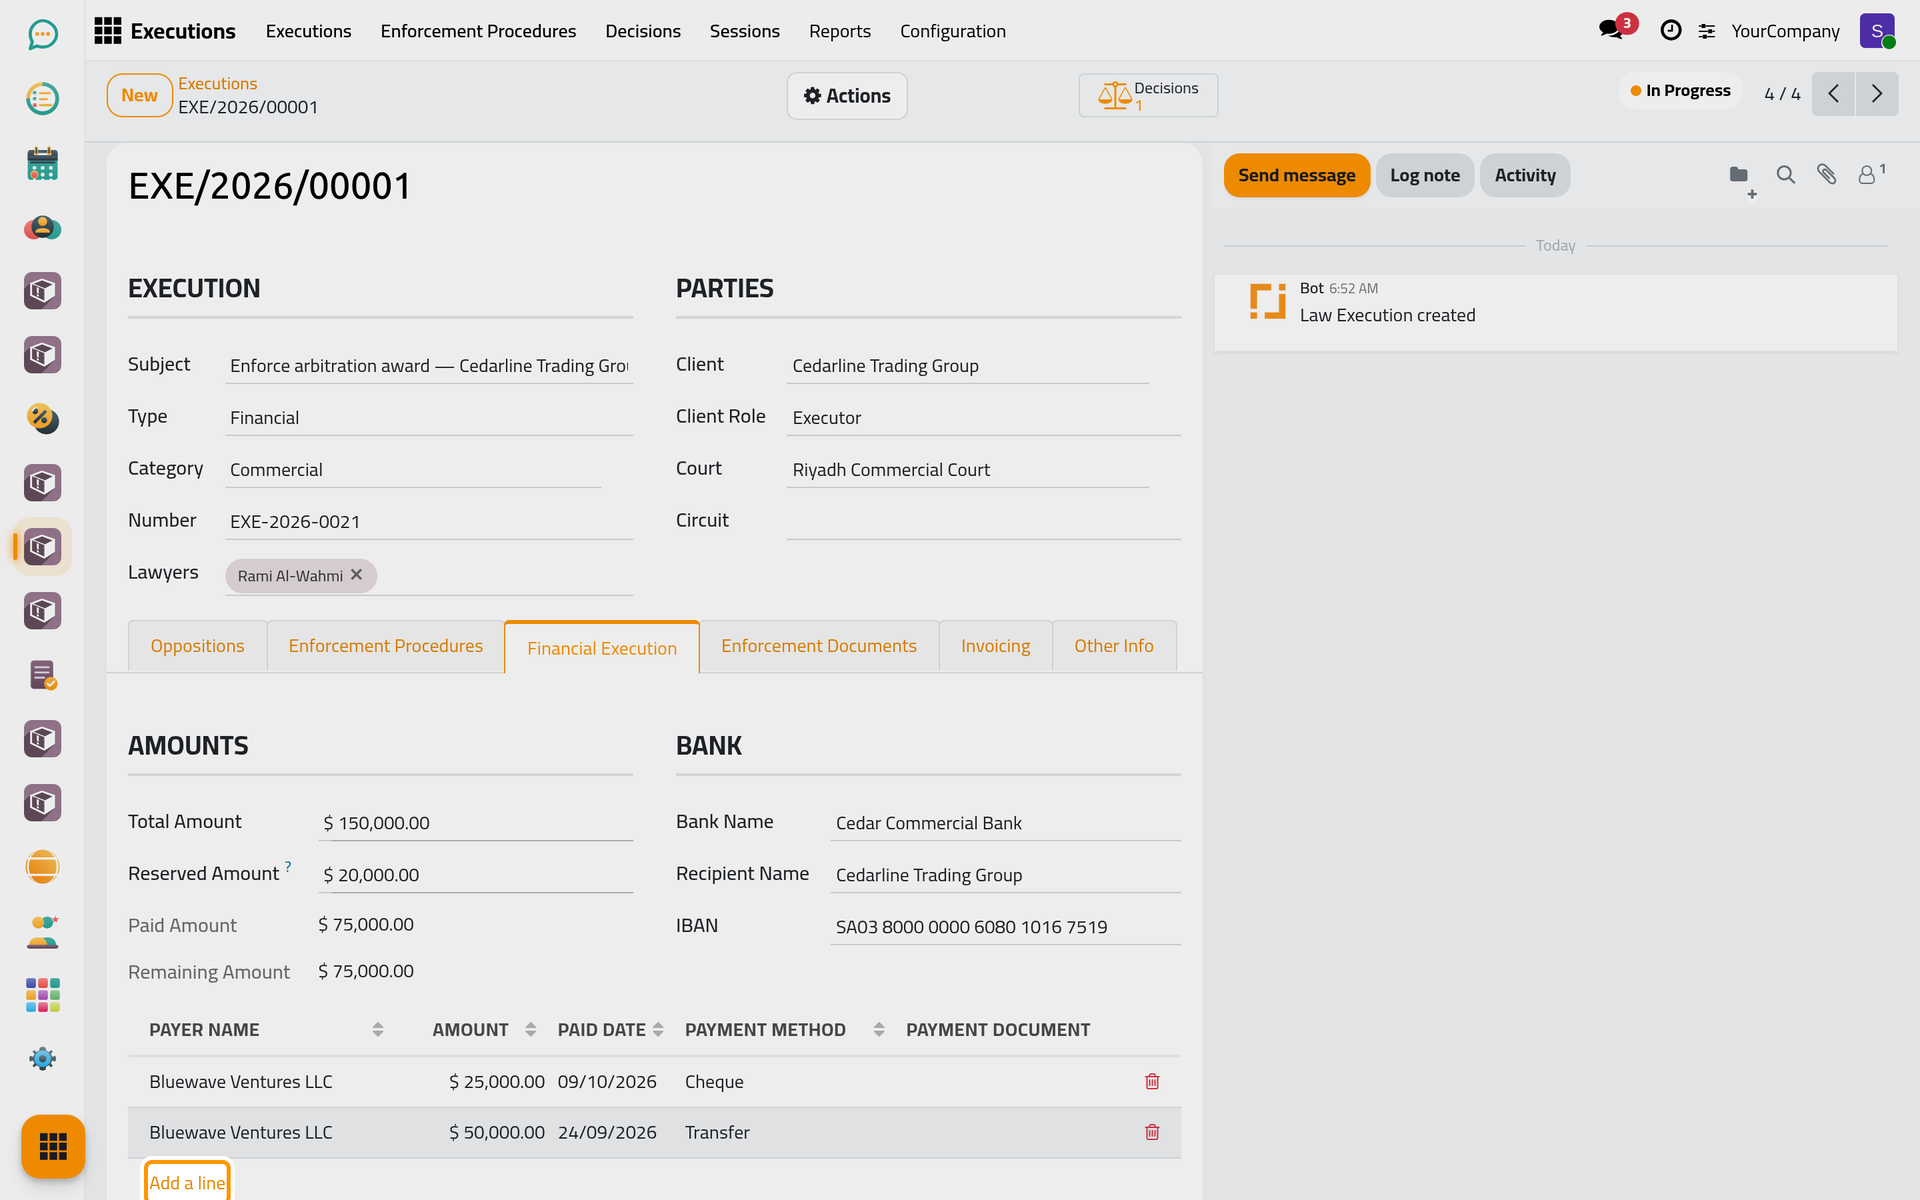Open the followers icon in chatter

click(x=1870, y=174)
